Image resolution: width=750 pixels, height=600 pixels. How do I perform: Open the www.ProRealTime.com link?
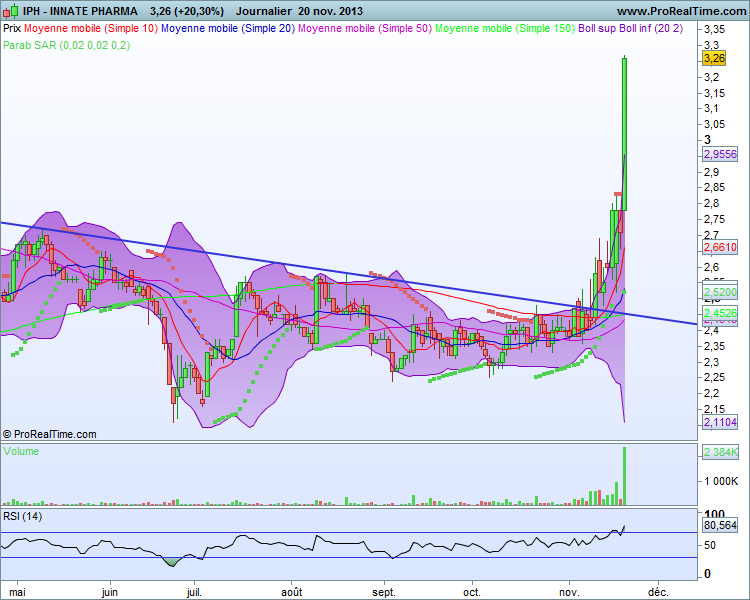(x=681, y=11)
